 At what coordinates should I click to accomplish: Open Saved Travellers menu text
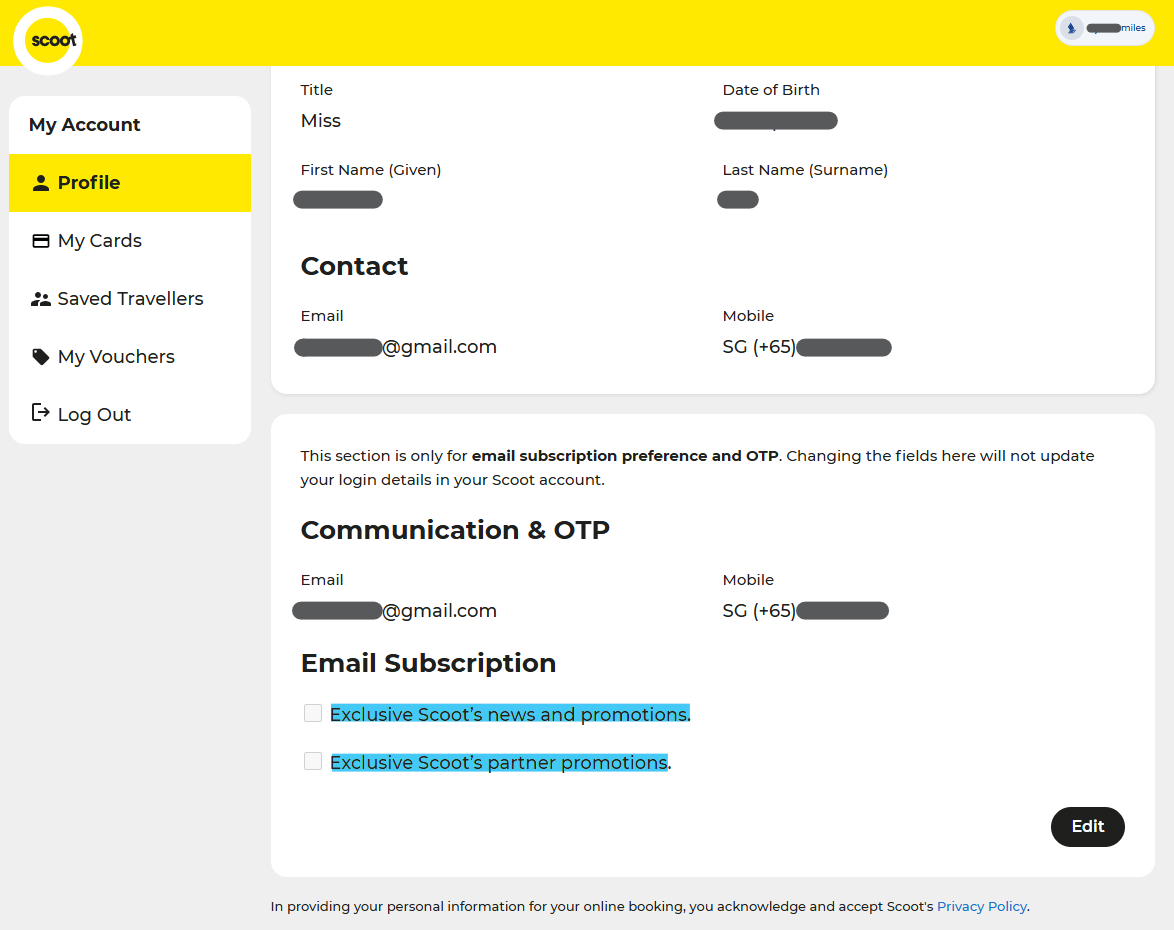point(130,299)
